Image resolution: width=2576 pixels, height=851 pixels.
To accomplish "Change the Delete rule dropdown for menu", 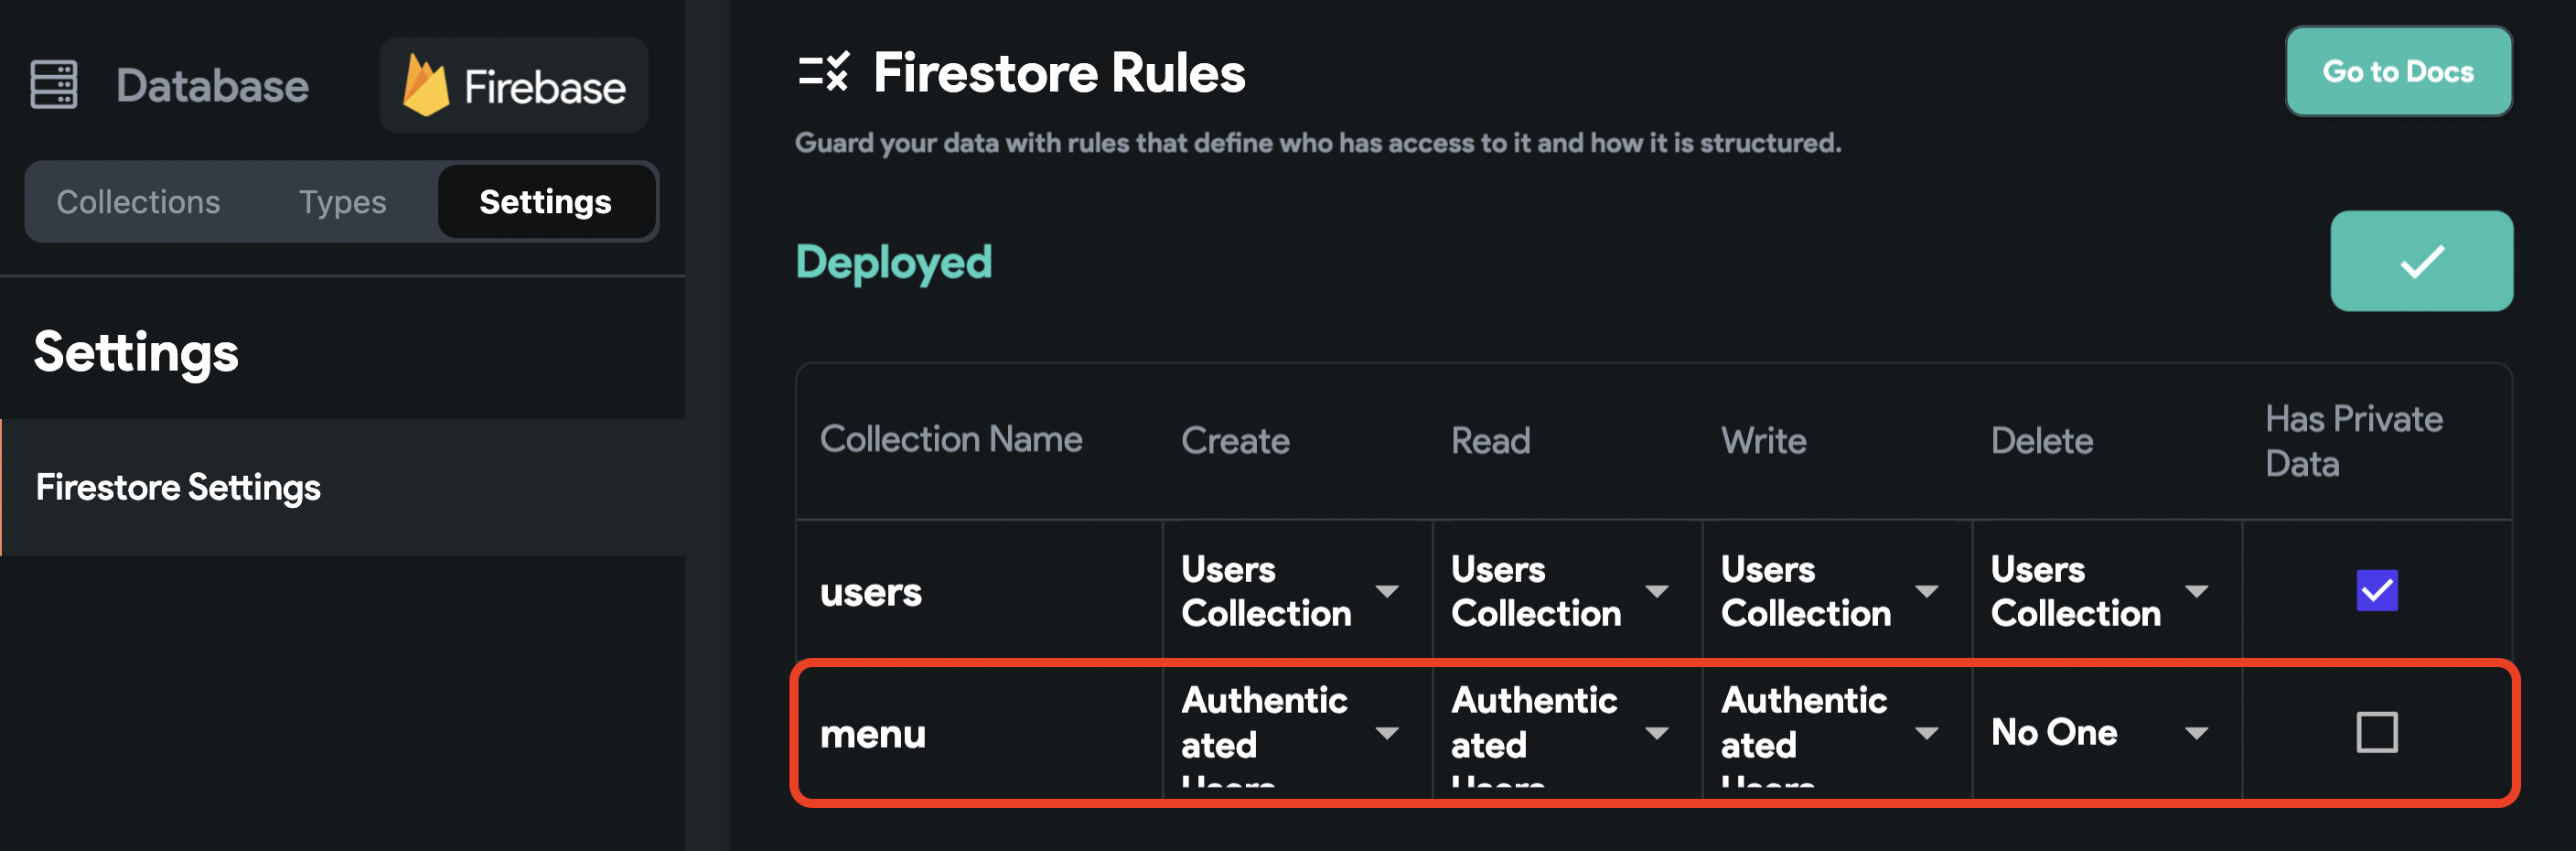I will (2196, 733).
